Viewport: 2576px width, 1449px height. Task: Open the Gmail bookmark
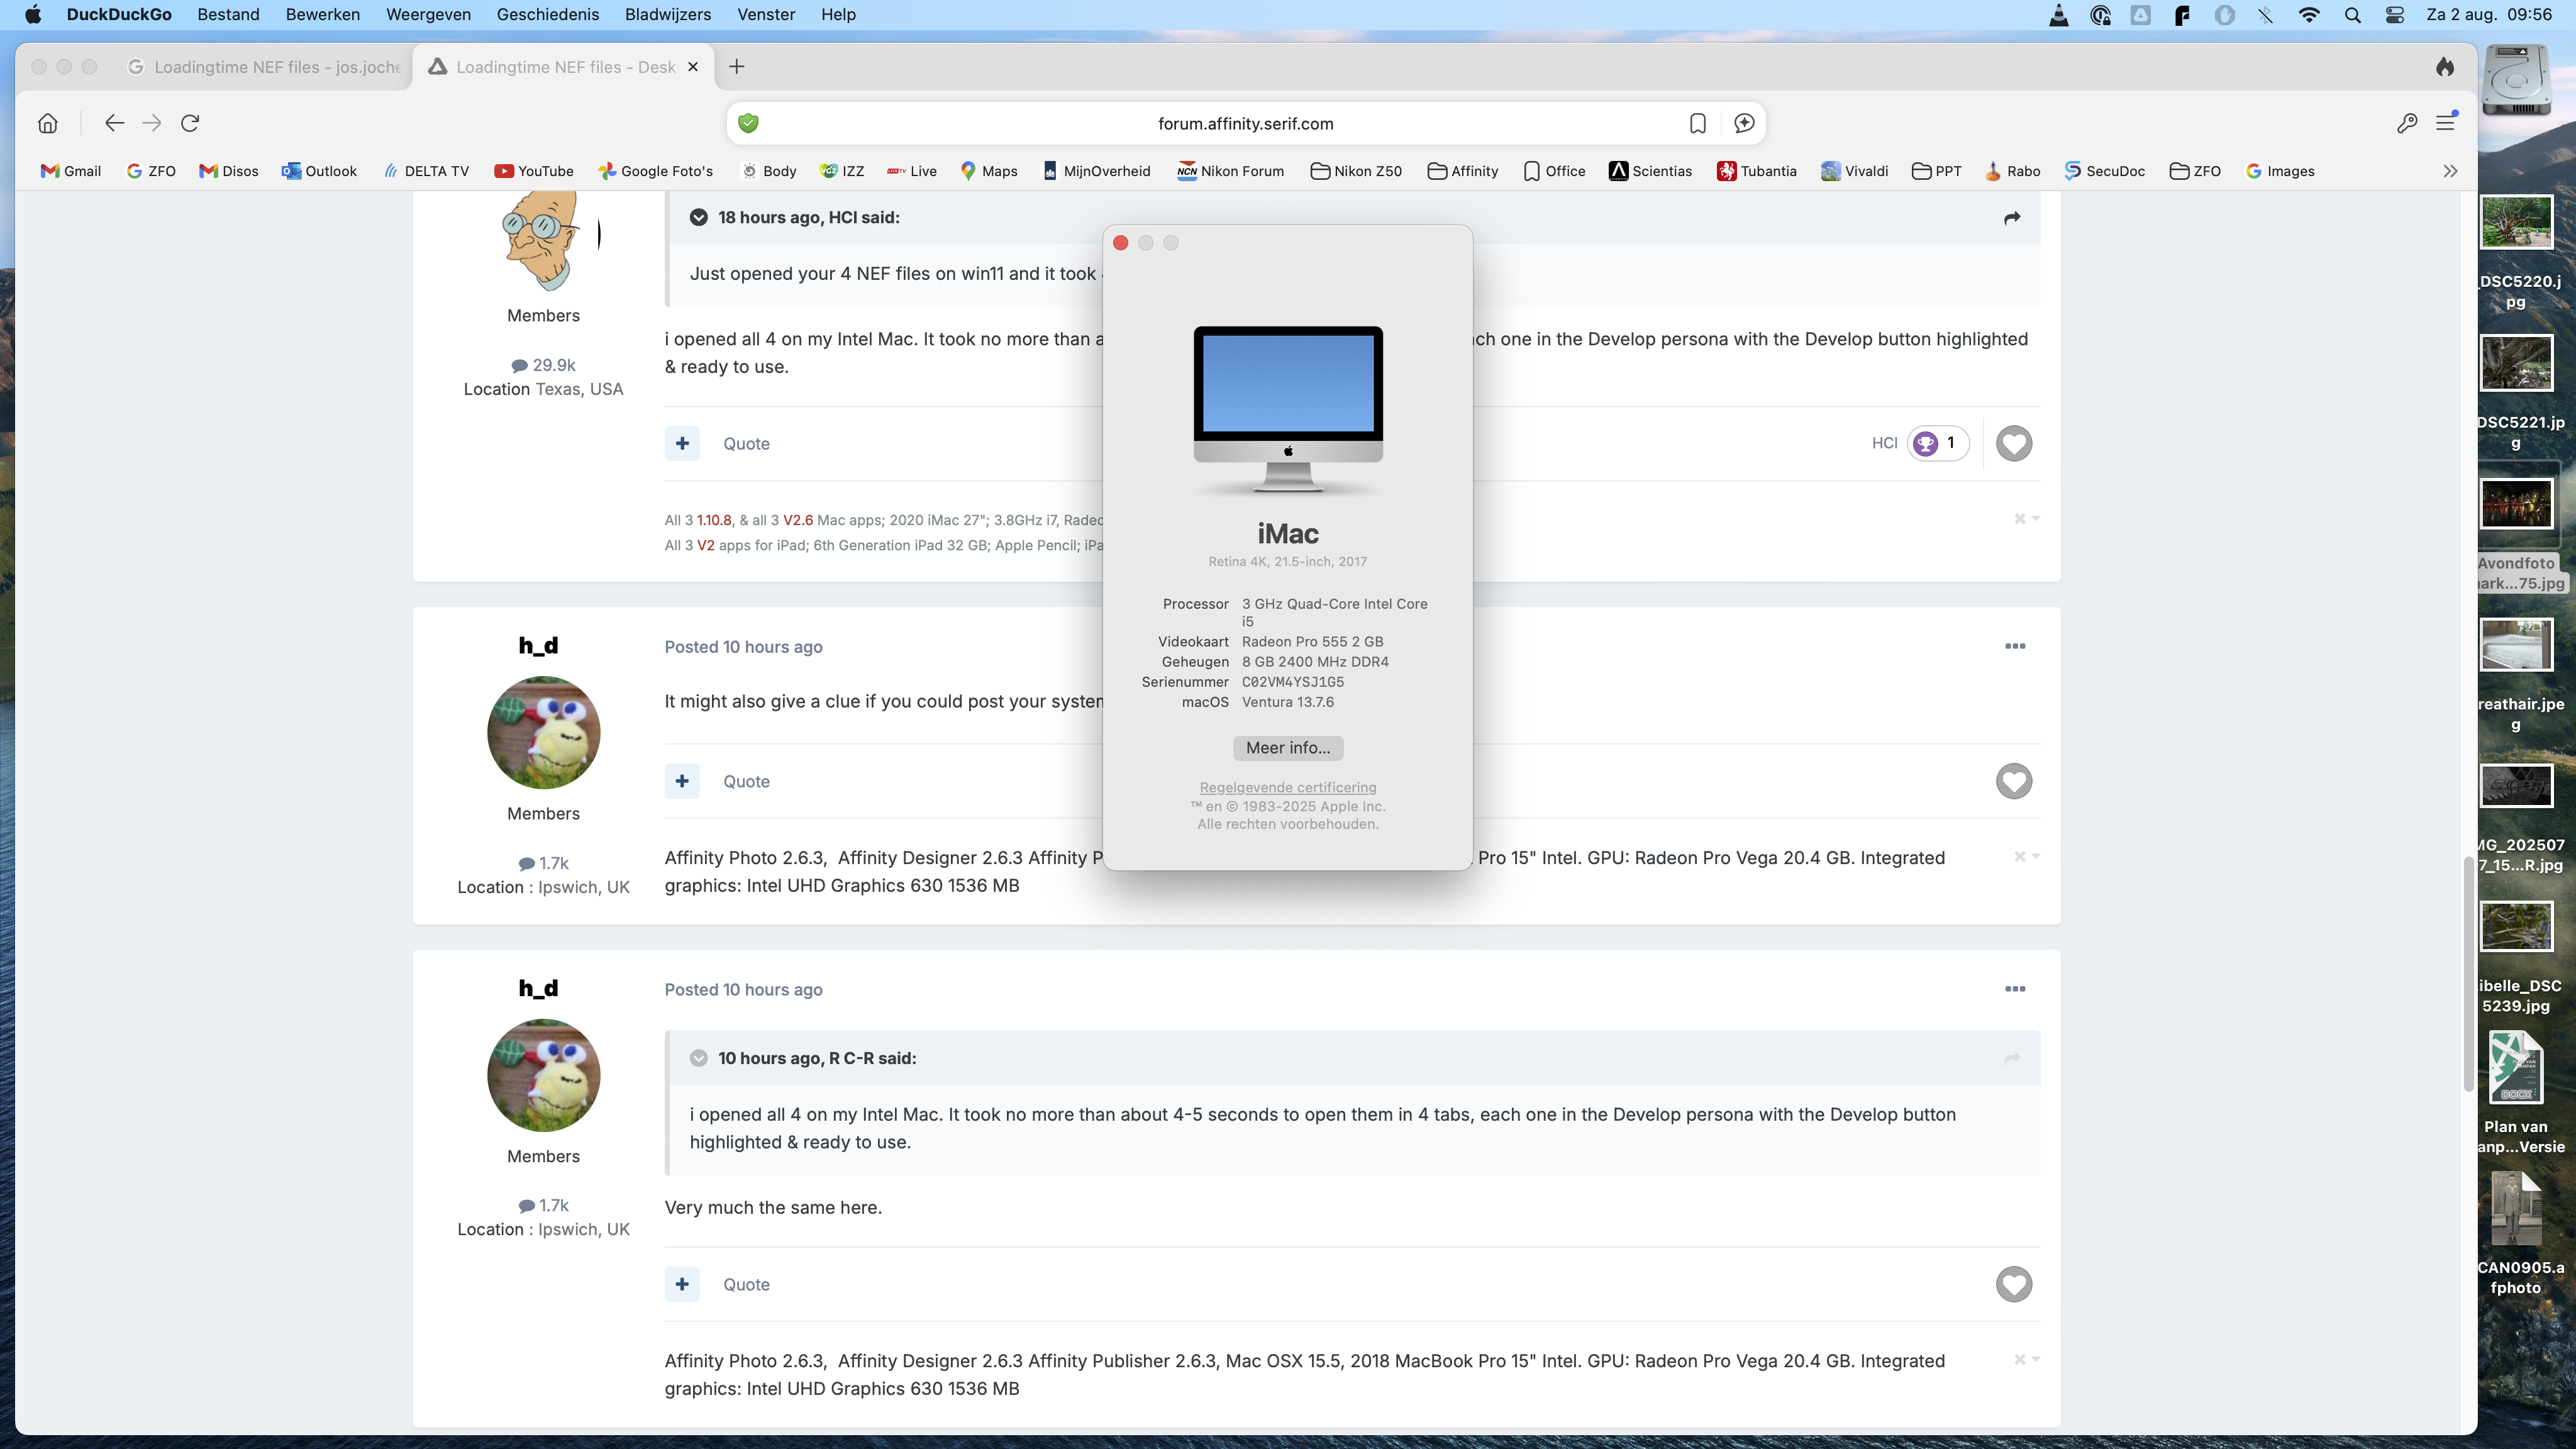click(71, 171)
